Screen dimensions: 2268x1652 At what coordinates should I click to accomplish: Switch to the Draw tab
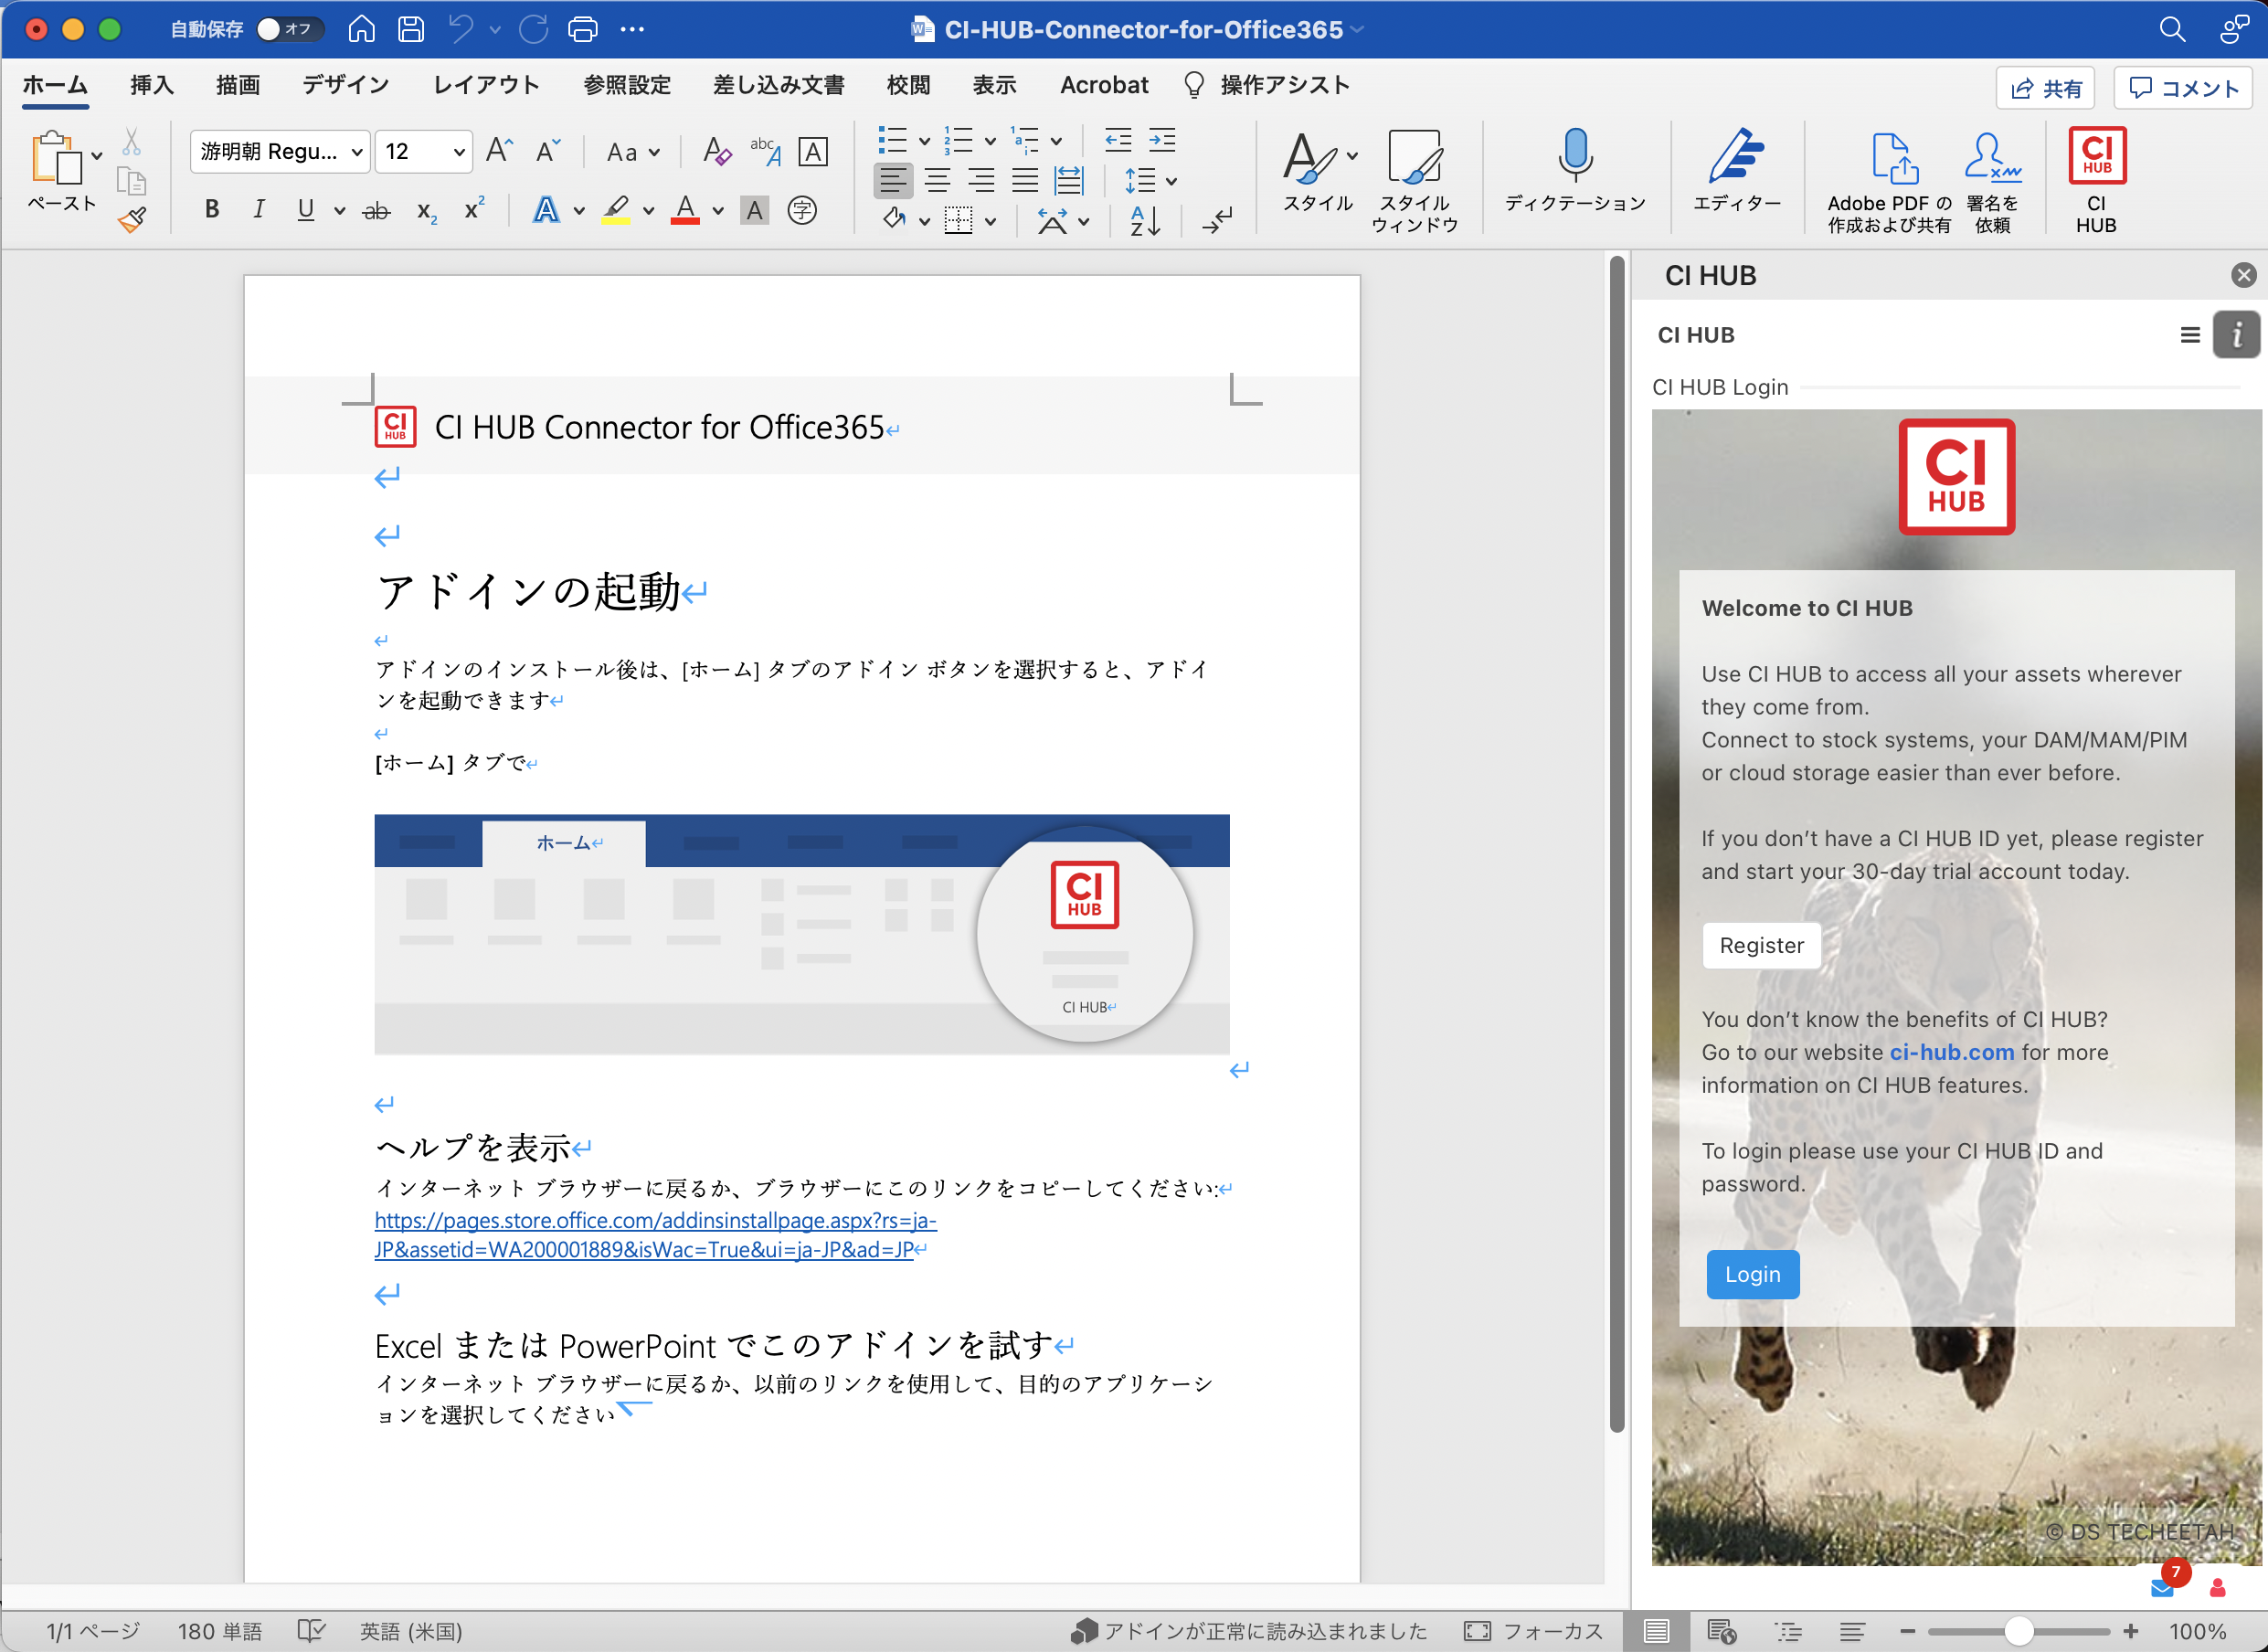(x=238, y=85)
